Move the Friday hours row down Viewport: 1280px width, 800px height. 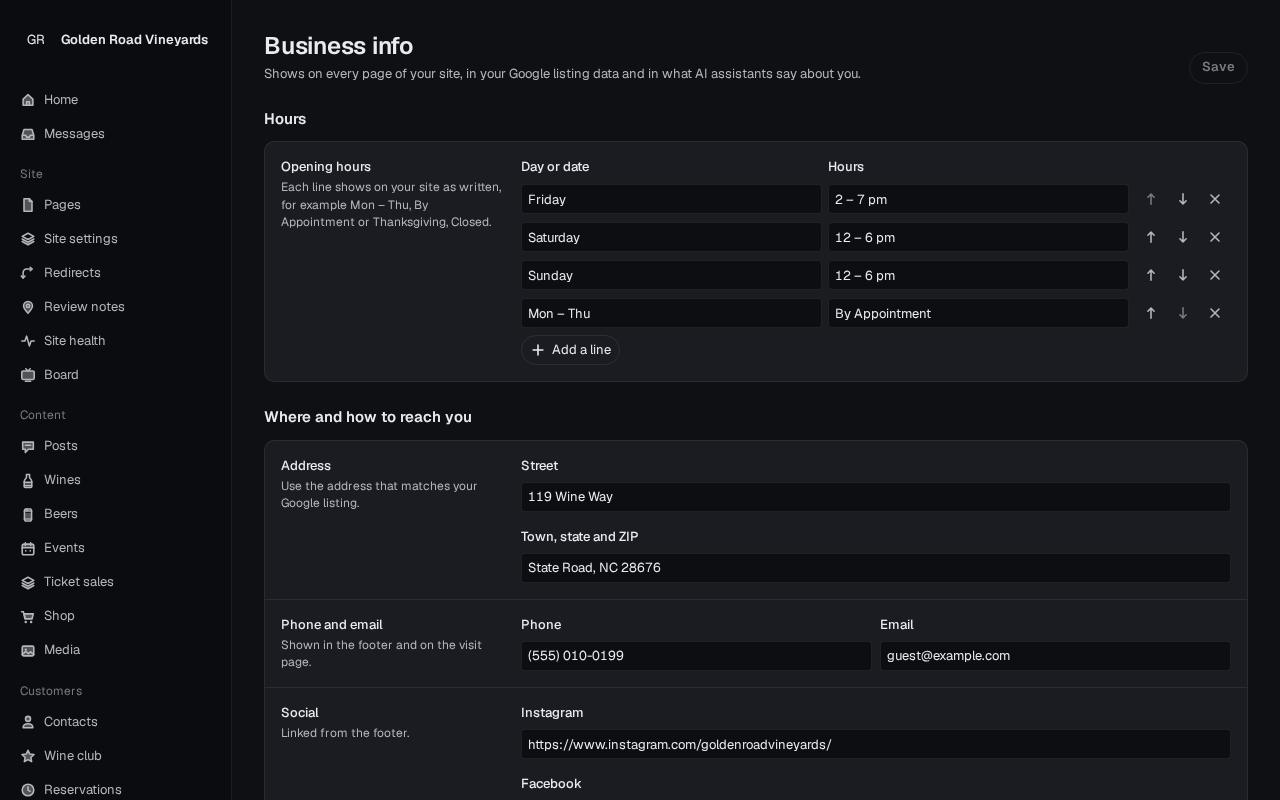(x=1183, y=199)
